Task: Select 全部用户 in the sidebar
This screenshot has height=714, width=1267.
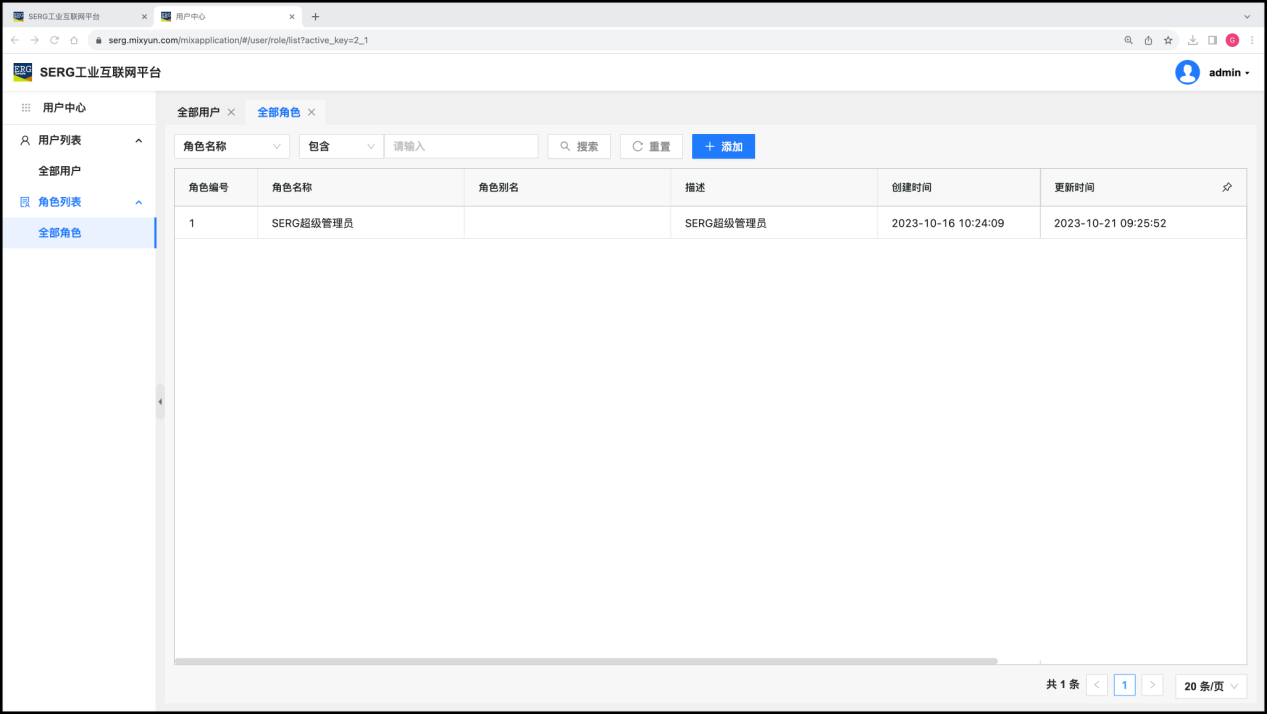Action: pos(59,171)
